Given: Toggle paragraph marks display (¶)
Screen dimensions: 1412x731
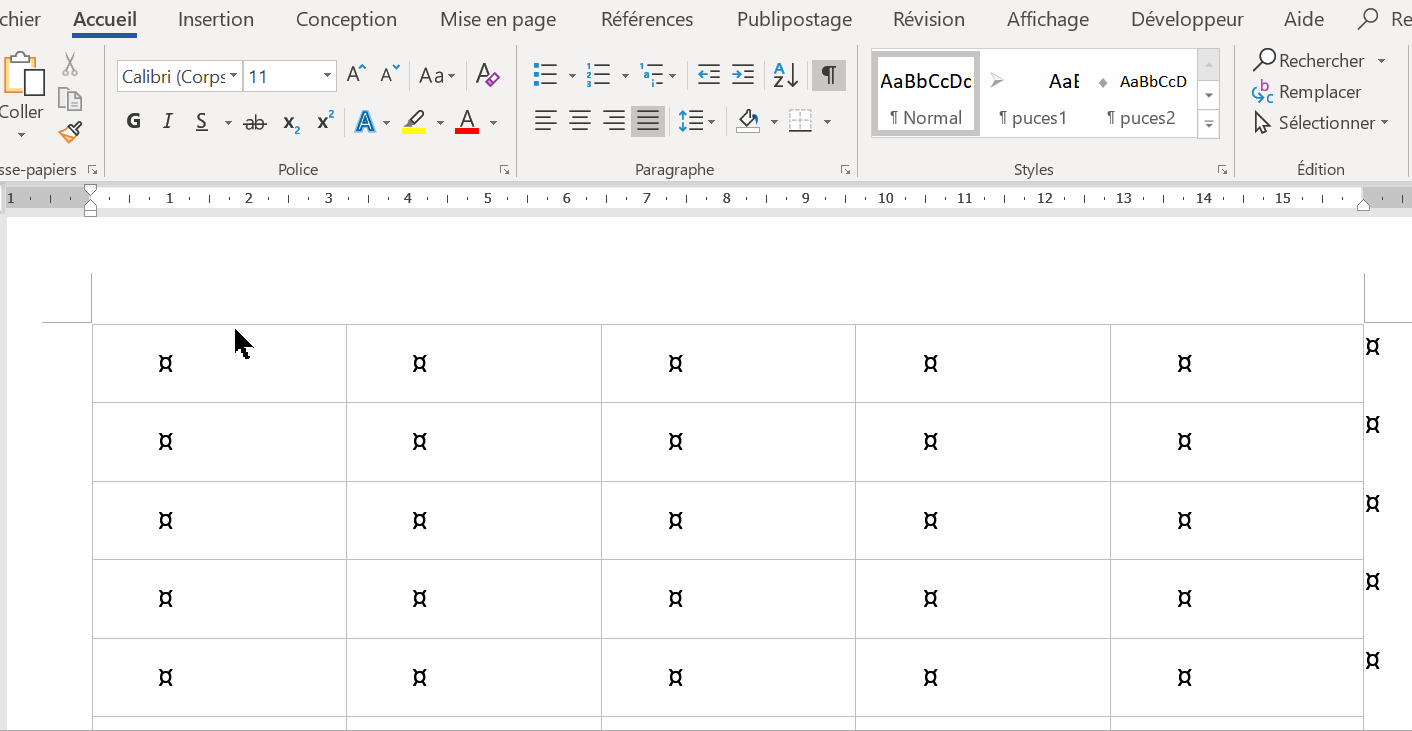Looking at the screenshot, I should [x=828, y=75].
